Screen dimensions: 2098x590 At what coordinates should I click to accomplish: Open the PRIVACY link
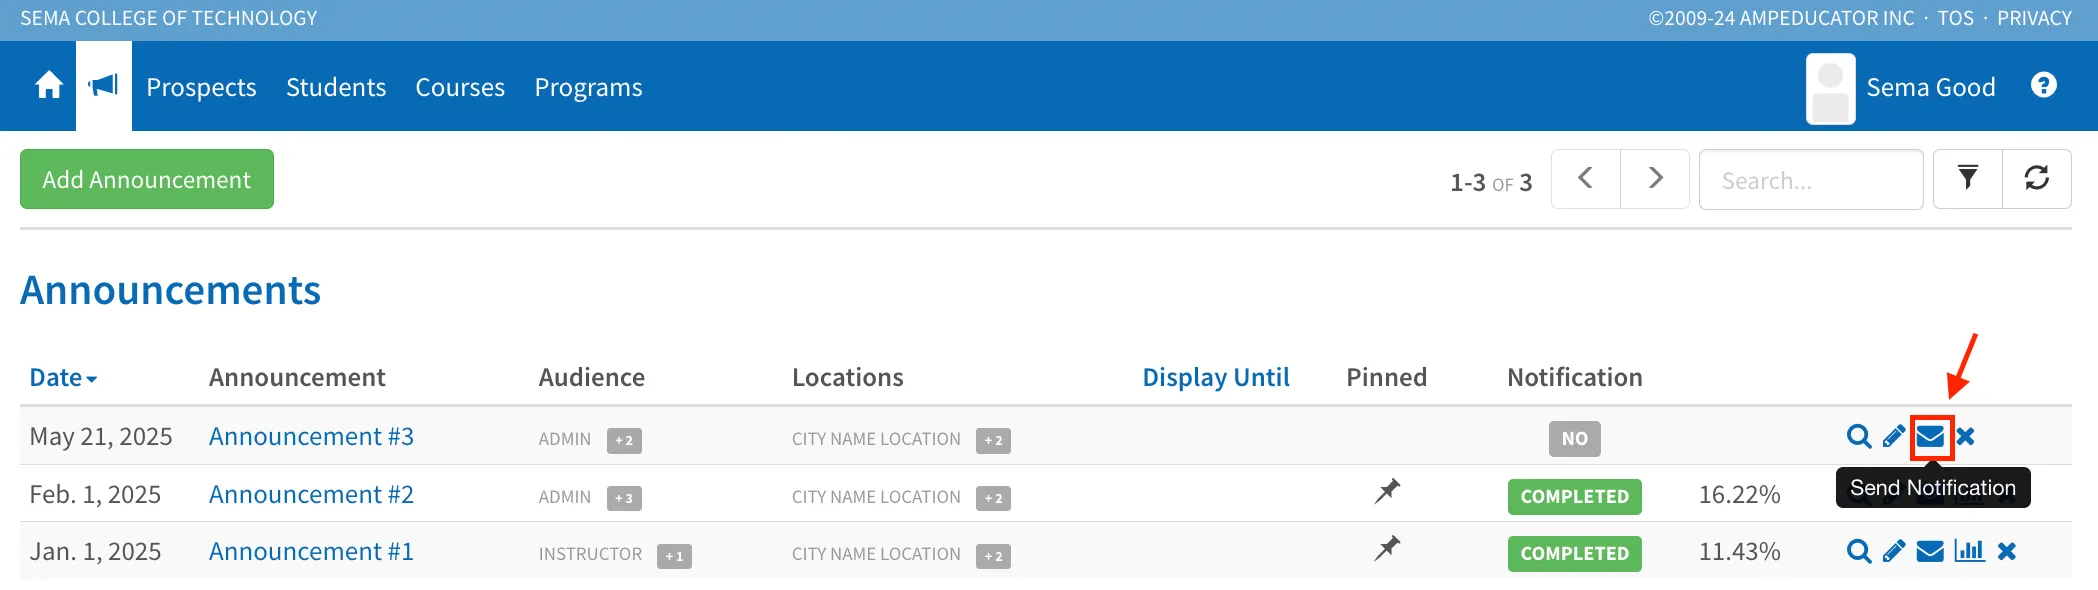tap(2034, 18)
